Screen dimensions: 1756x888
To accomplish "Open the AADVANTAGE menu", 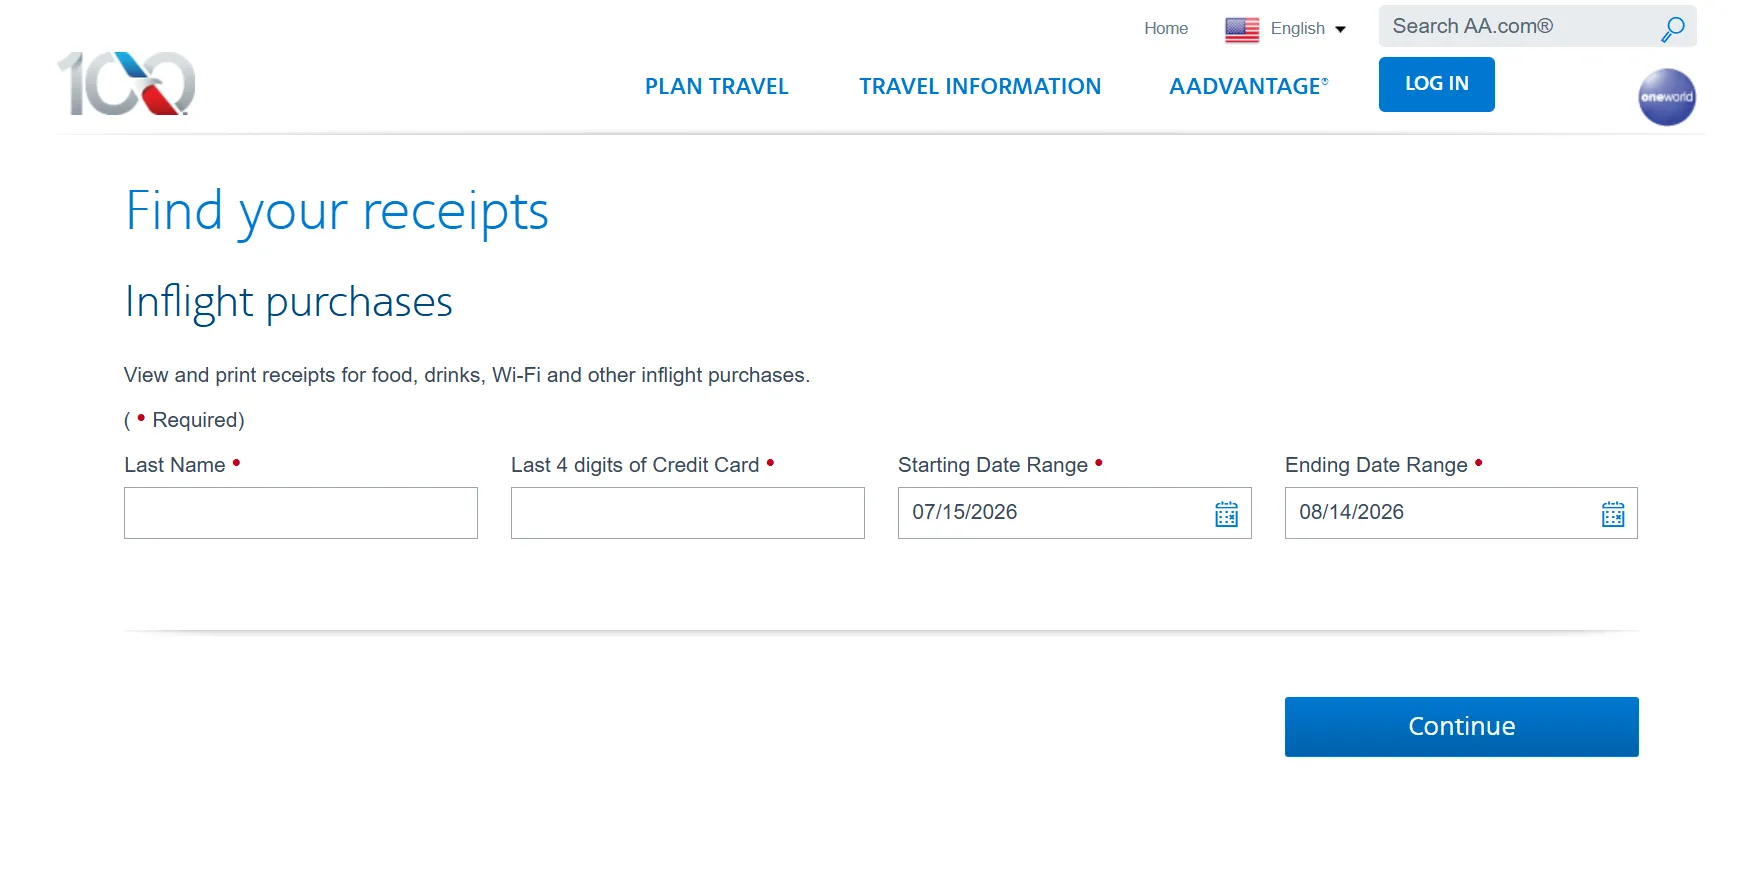I will (x=1248, y=86).
